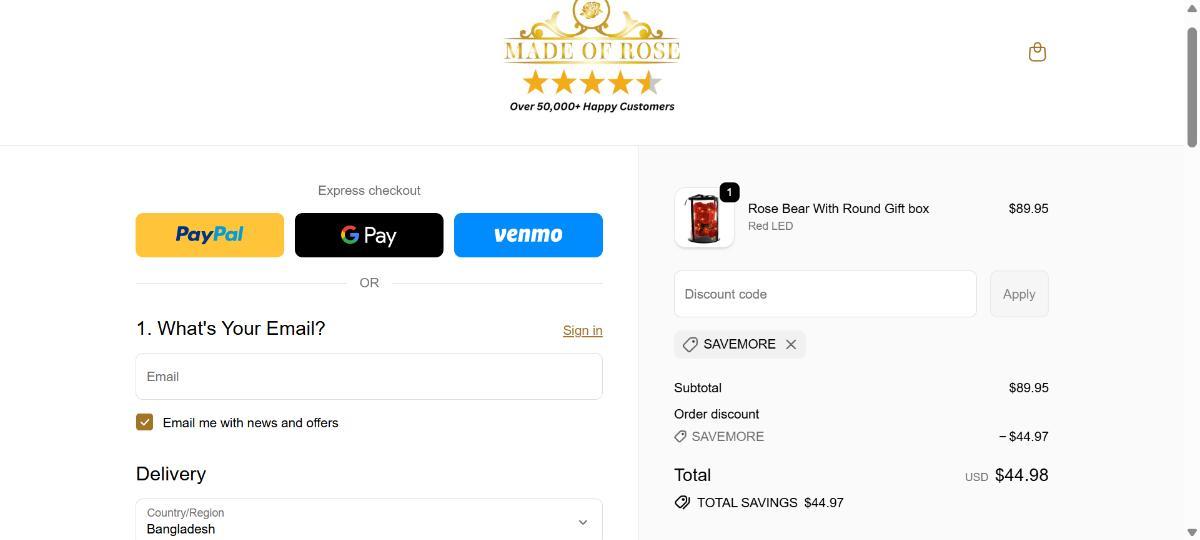Screen dimensions: 1200x540
Task: Uncheck Email me with news and offers
Action: coord(145,422)
